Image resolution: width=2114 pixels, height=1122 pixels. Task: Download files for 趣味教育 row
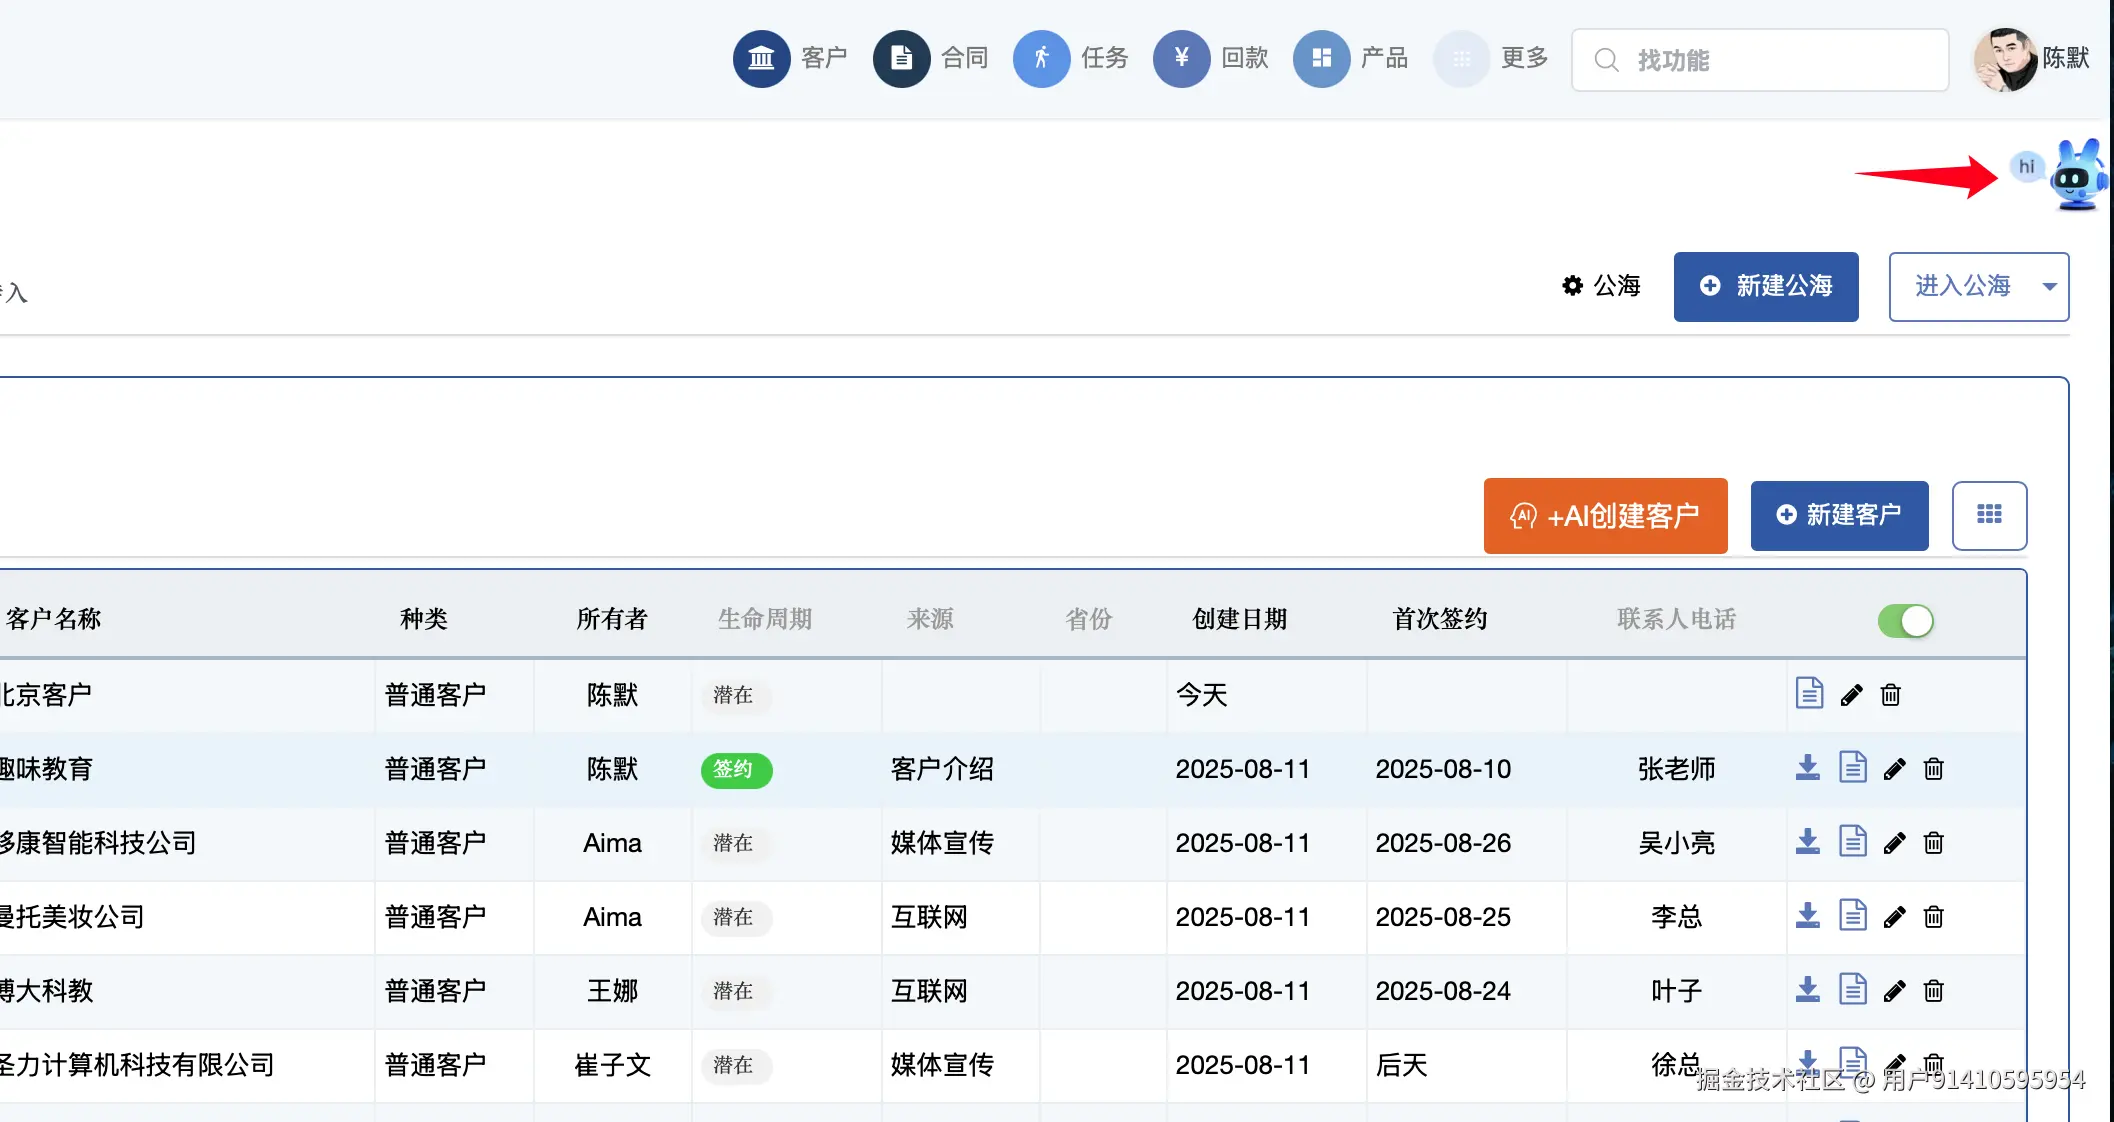(x=1807, y=768)
